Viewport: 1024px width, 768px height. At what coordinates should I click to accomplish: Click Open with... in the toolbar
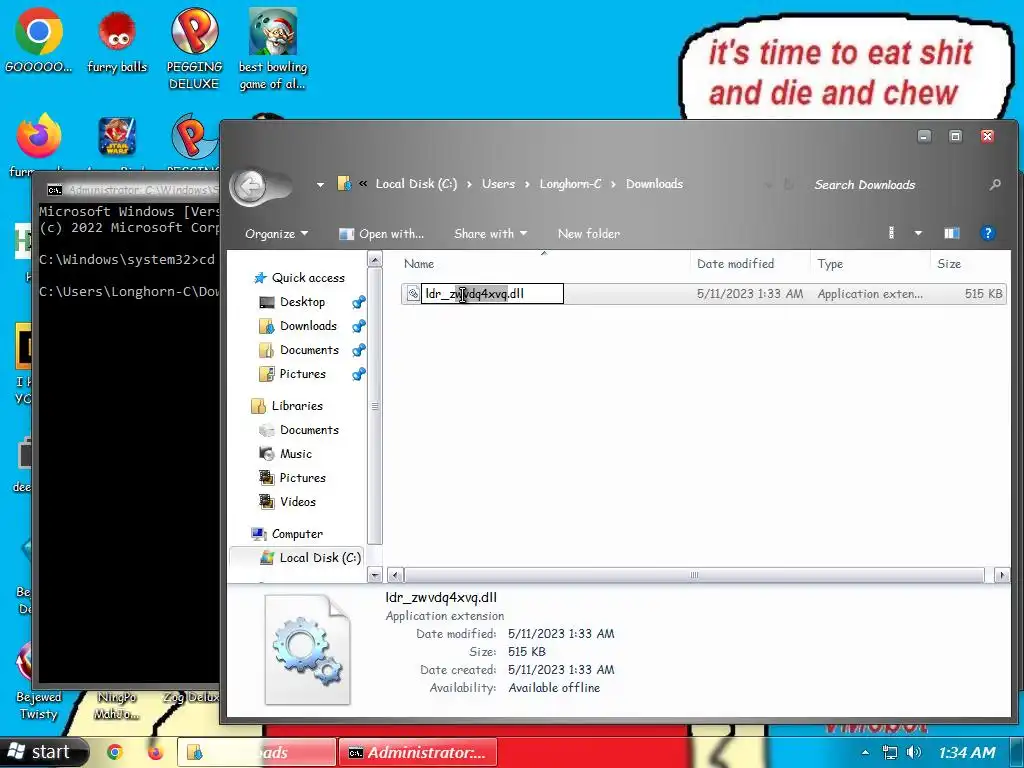(382, 234)
